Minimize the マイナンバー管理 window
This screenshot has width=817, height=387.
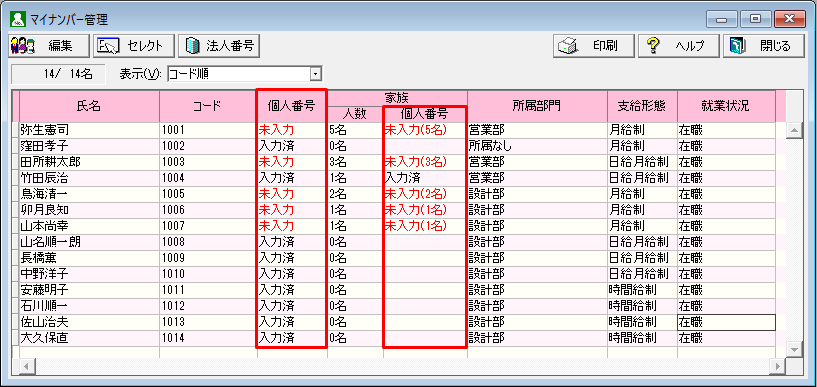[x=722, y=20]
